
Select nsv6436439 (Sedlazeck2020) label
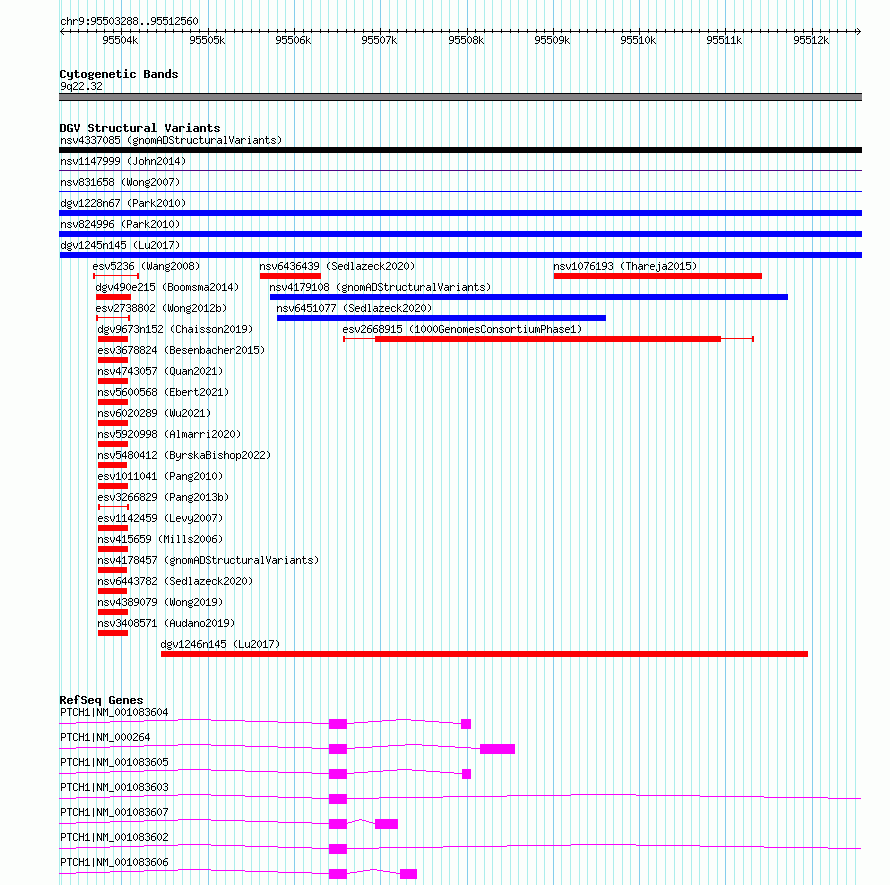[x=337, y=266]
